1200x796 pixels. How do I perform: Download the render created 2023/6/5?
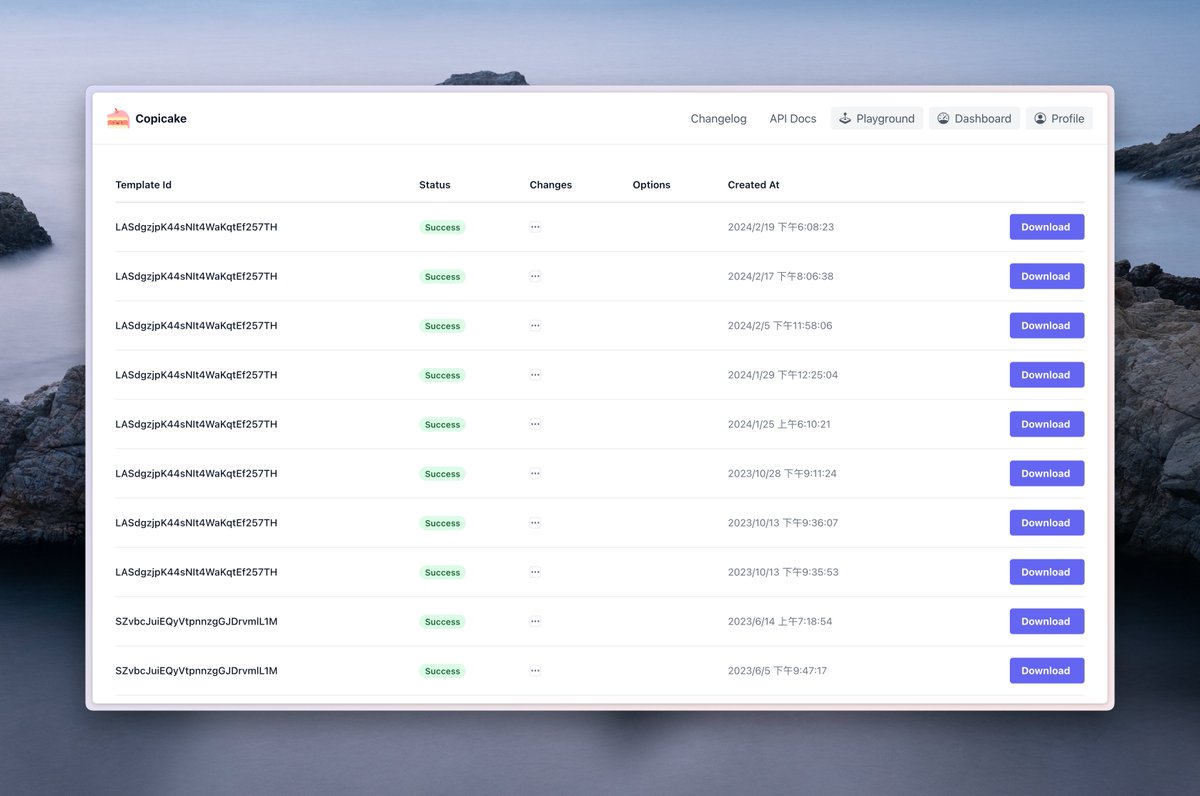(1046, 671)
